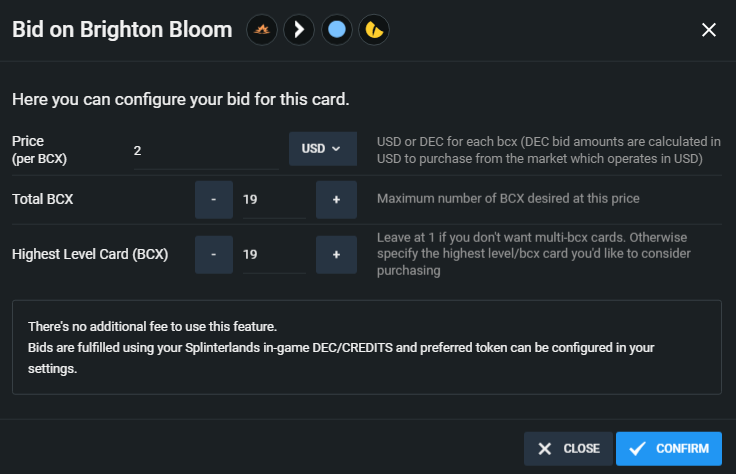Increase Total BCX with the plus button
The image size is (736, 474).
tap(336, 199)
